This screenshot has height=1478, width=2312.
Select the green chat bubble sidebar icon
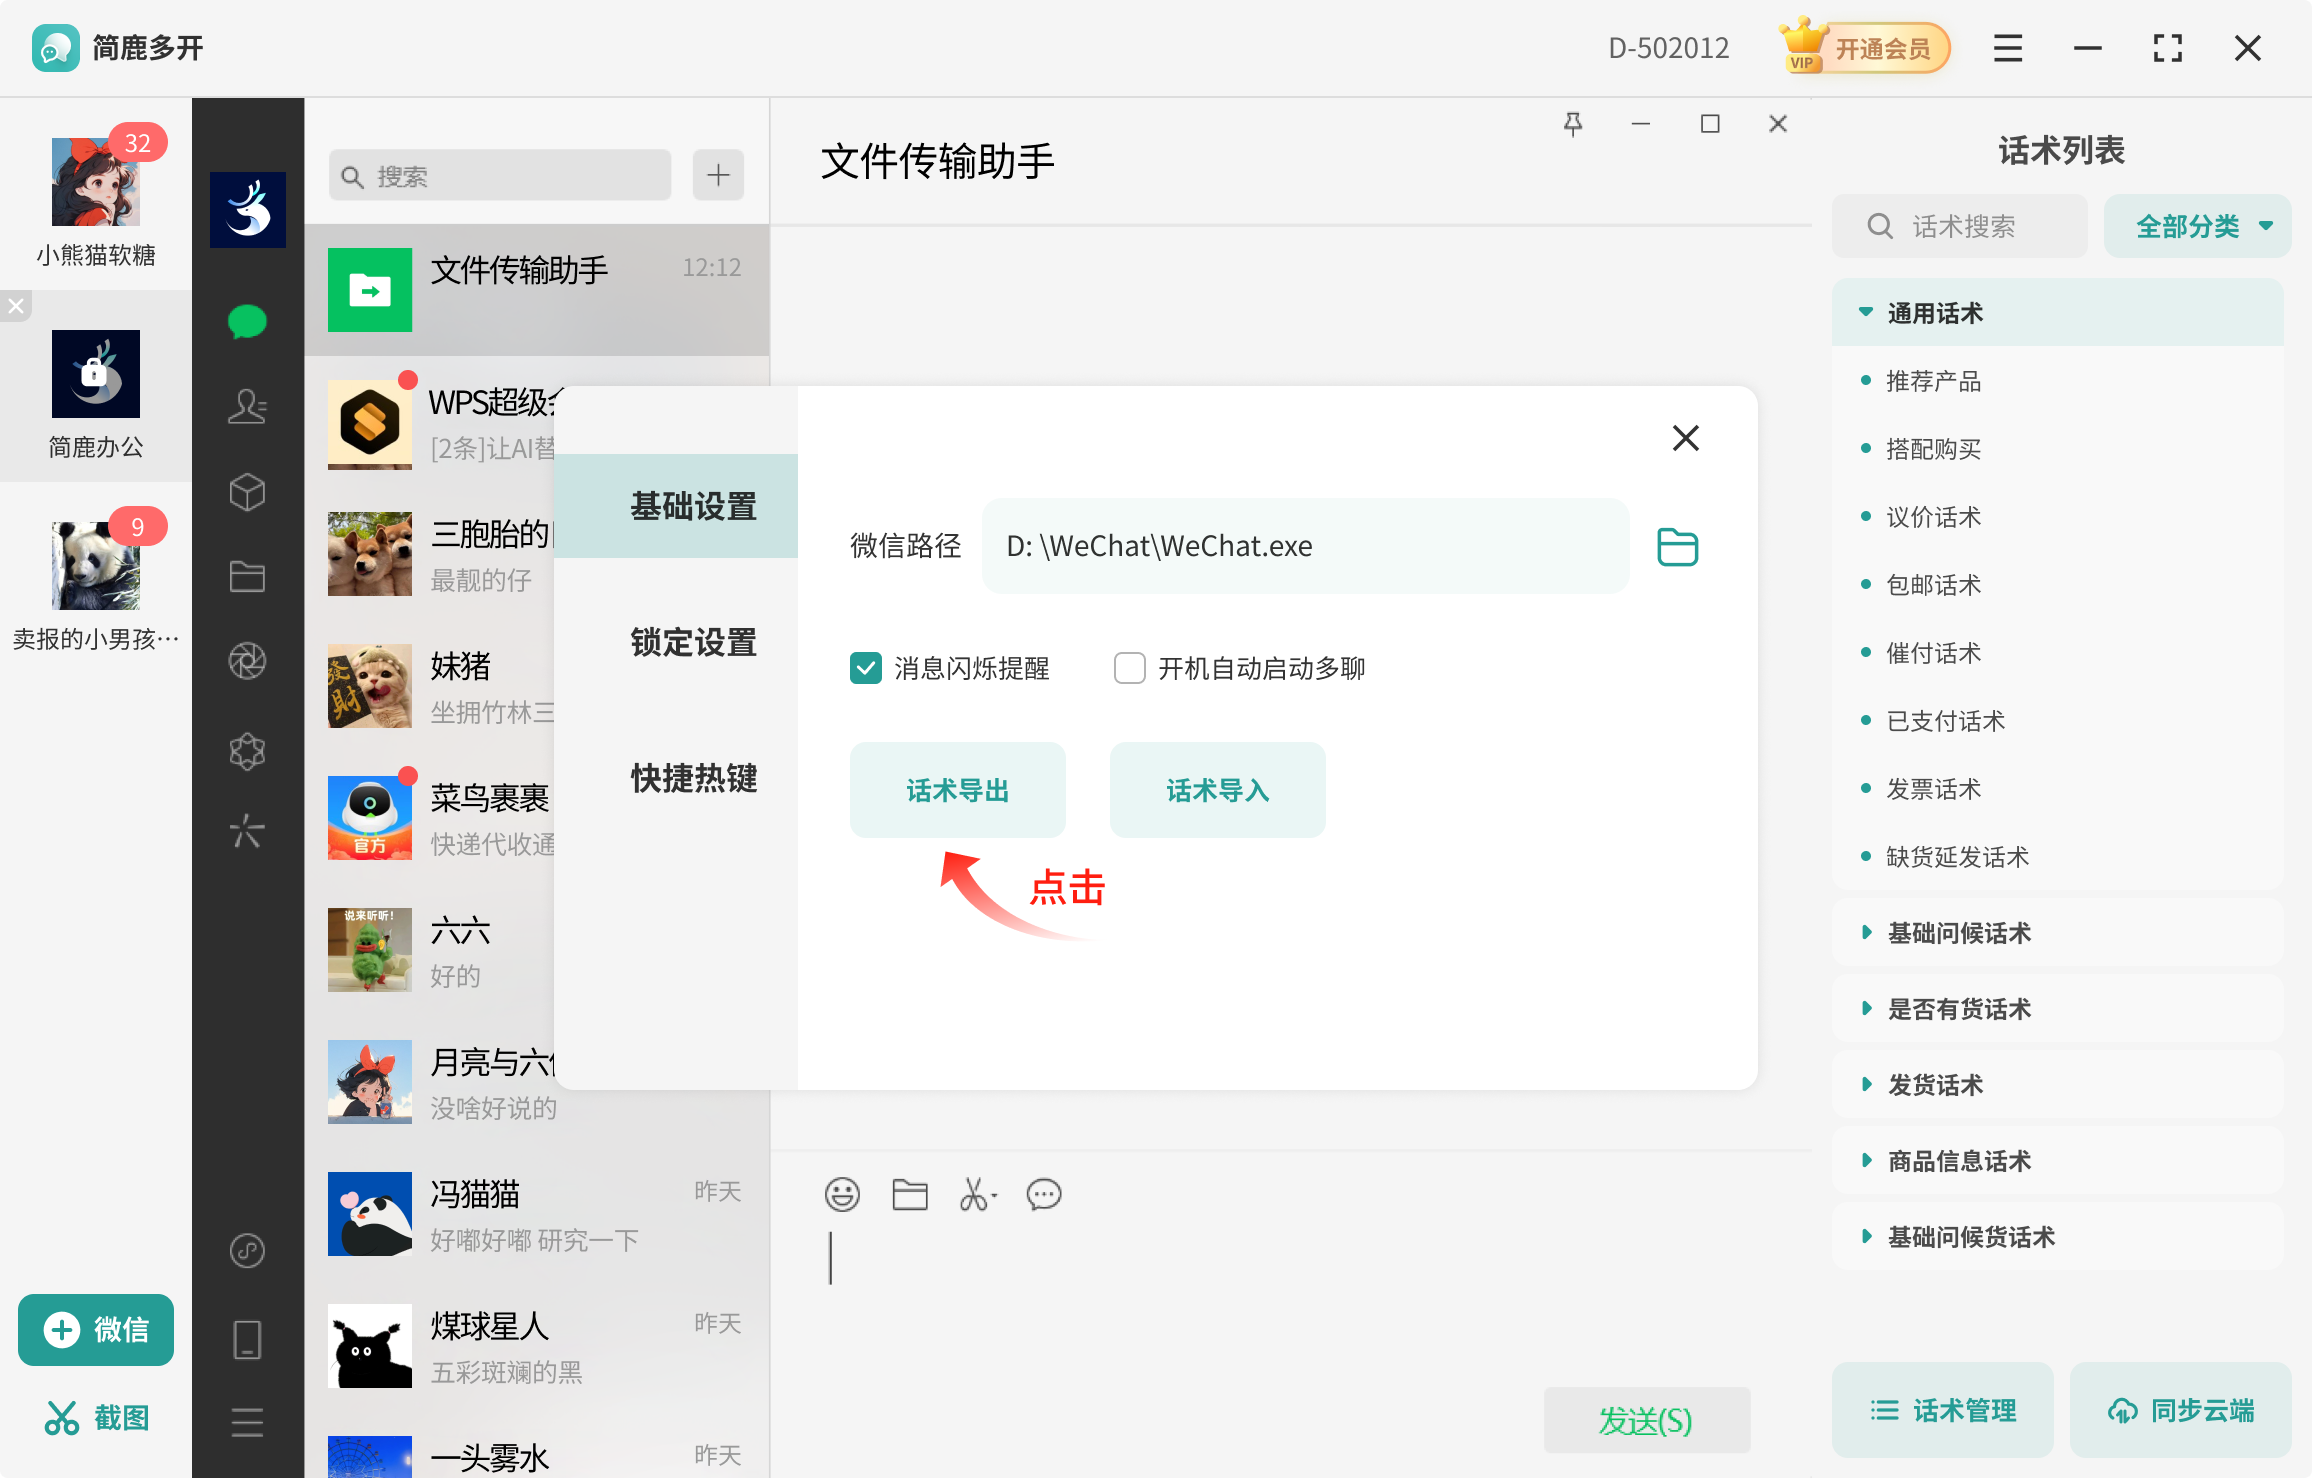[247, 321]
